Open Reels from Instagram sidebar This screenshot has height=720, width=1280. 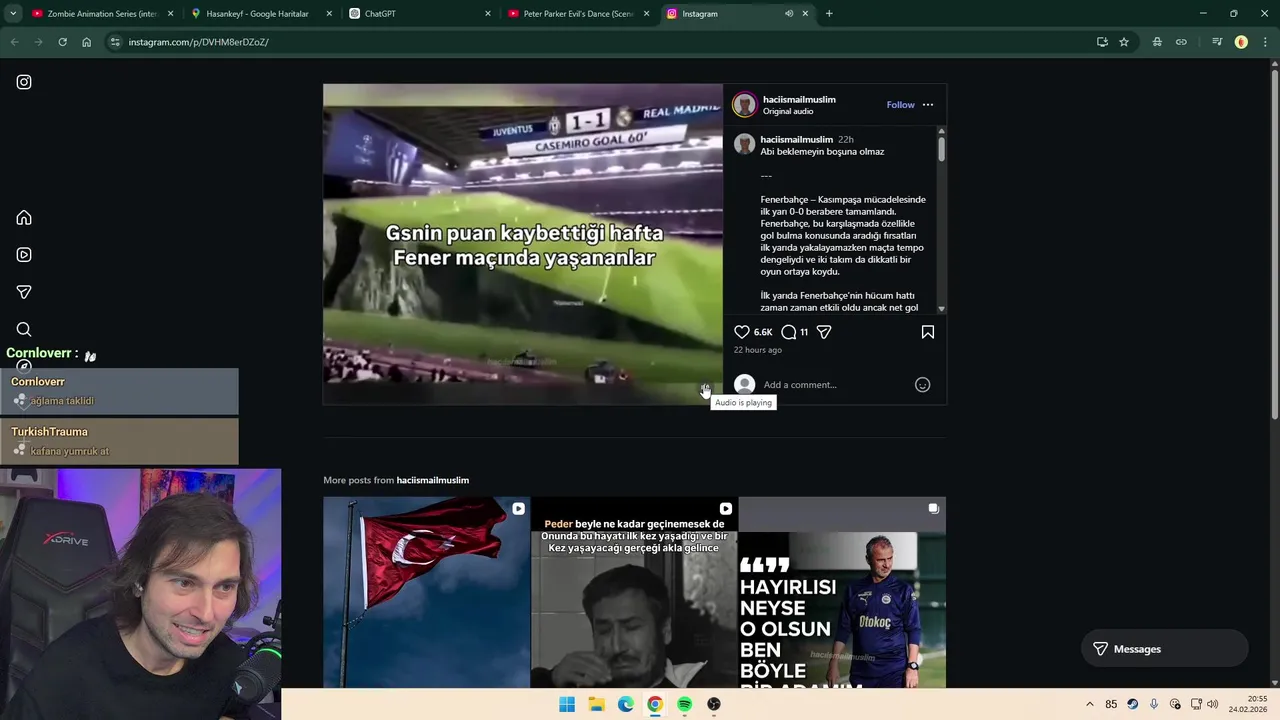[24, 255]
